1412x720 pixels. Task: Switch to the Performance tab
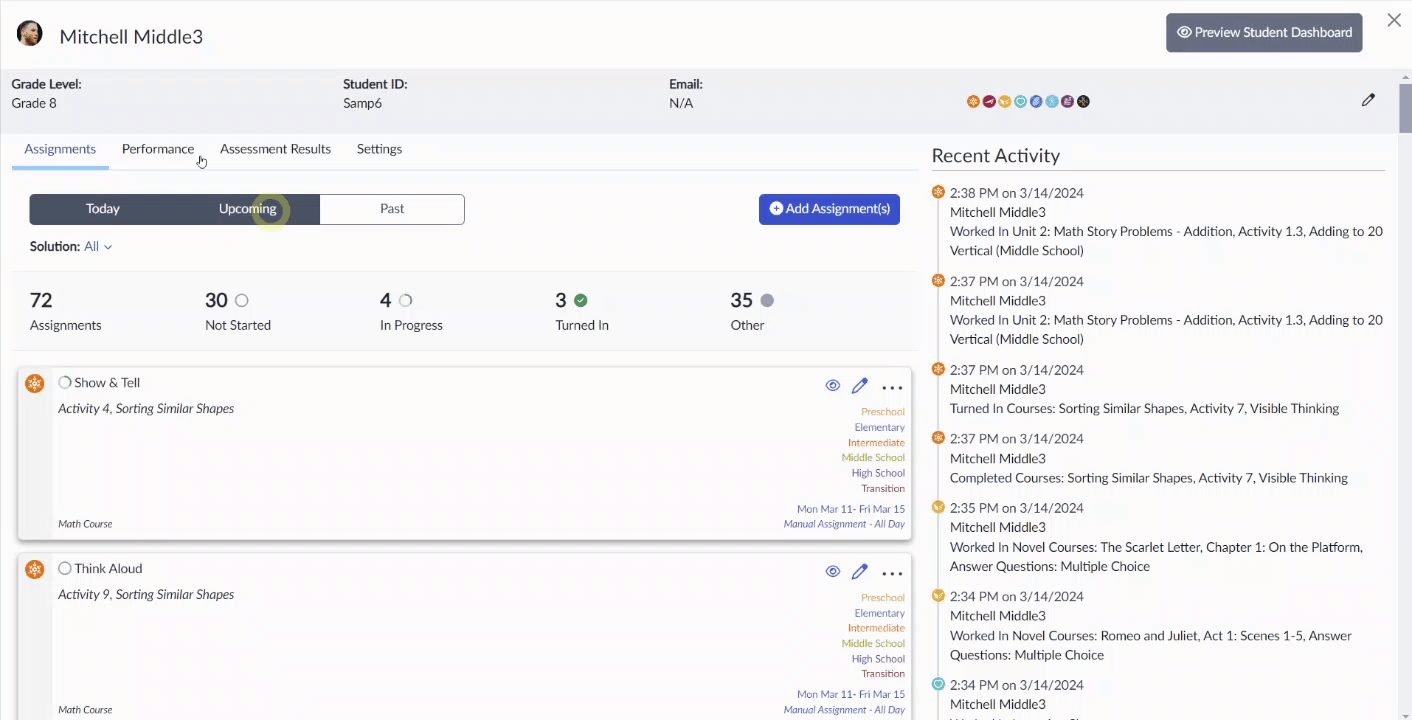tap(158, 149)
